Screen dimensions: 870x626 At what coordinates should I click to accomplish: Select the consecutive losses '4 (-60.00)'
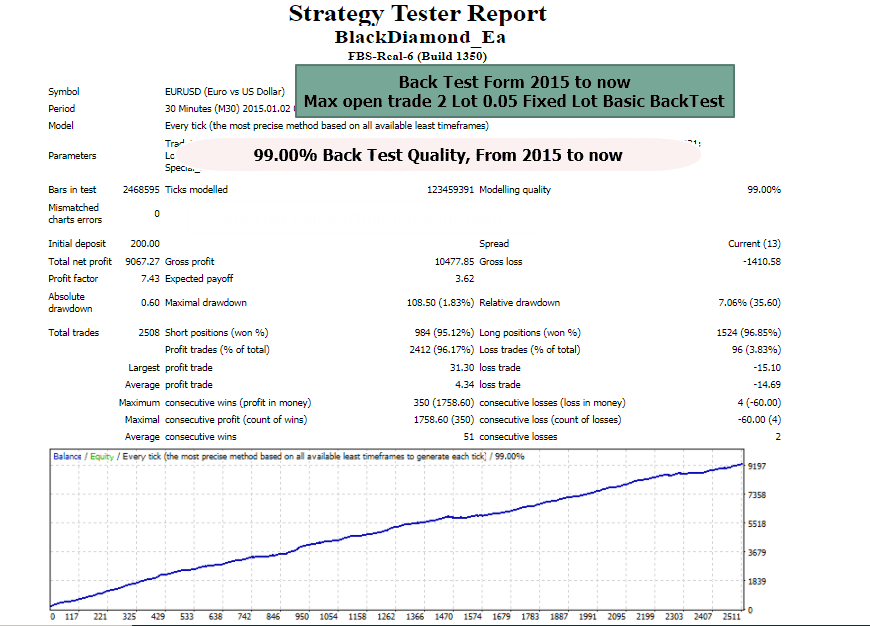pyautogui.click(x=759, y=402)
